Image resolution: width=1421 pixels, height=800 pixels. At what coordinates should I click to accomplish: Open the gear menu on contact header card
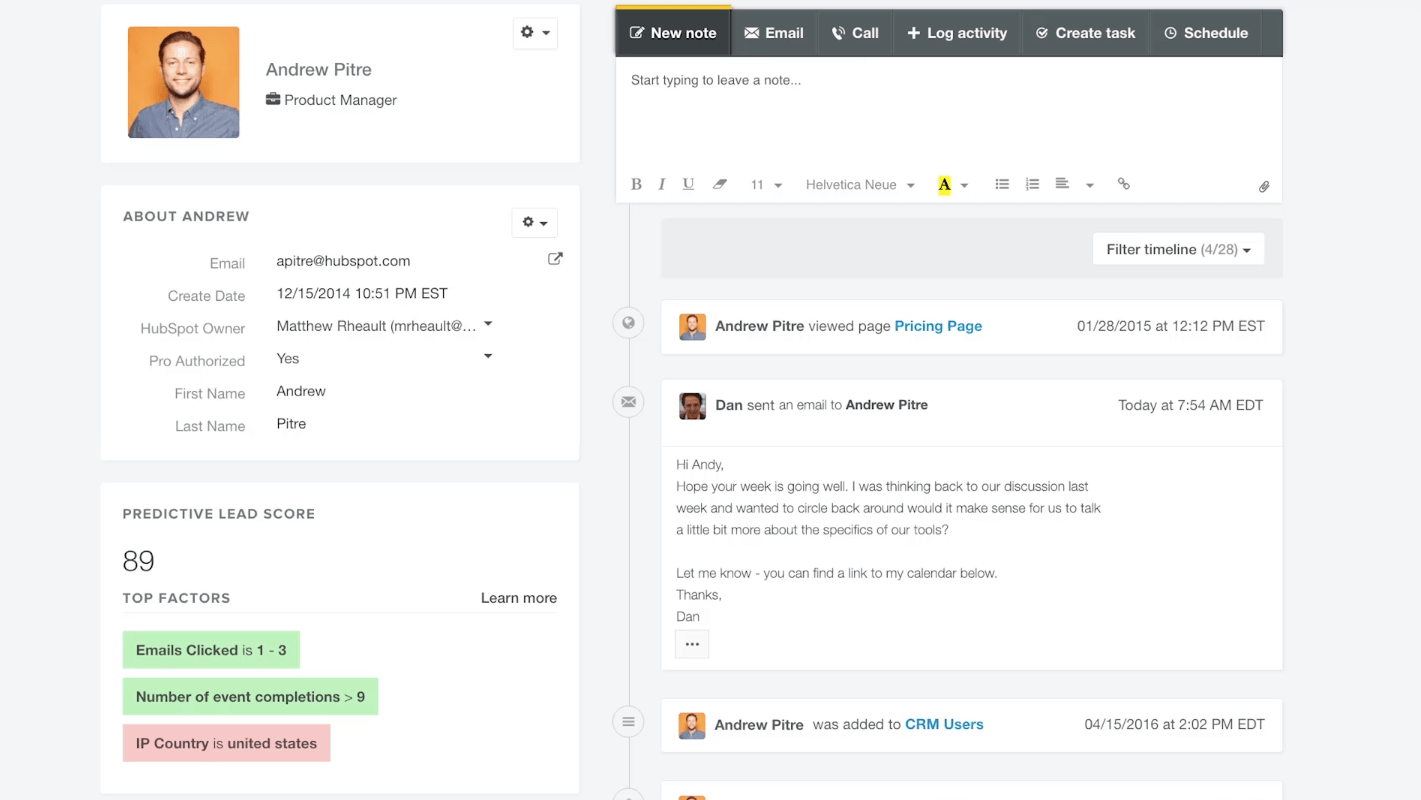(x=535, y=33)
